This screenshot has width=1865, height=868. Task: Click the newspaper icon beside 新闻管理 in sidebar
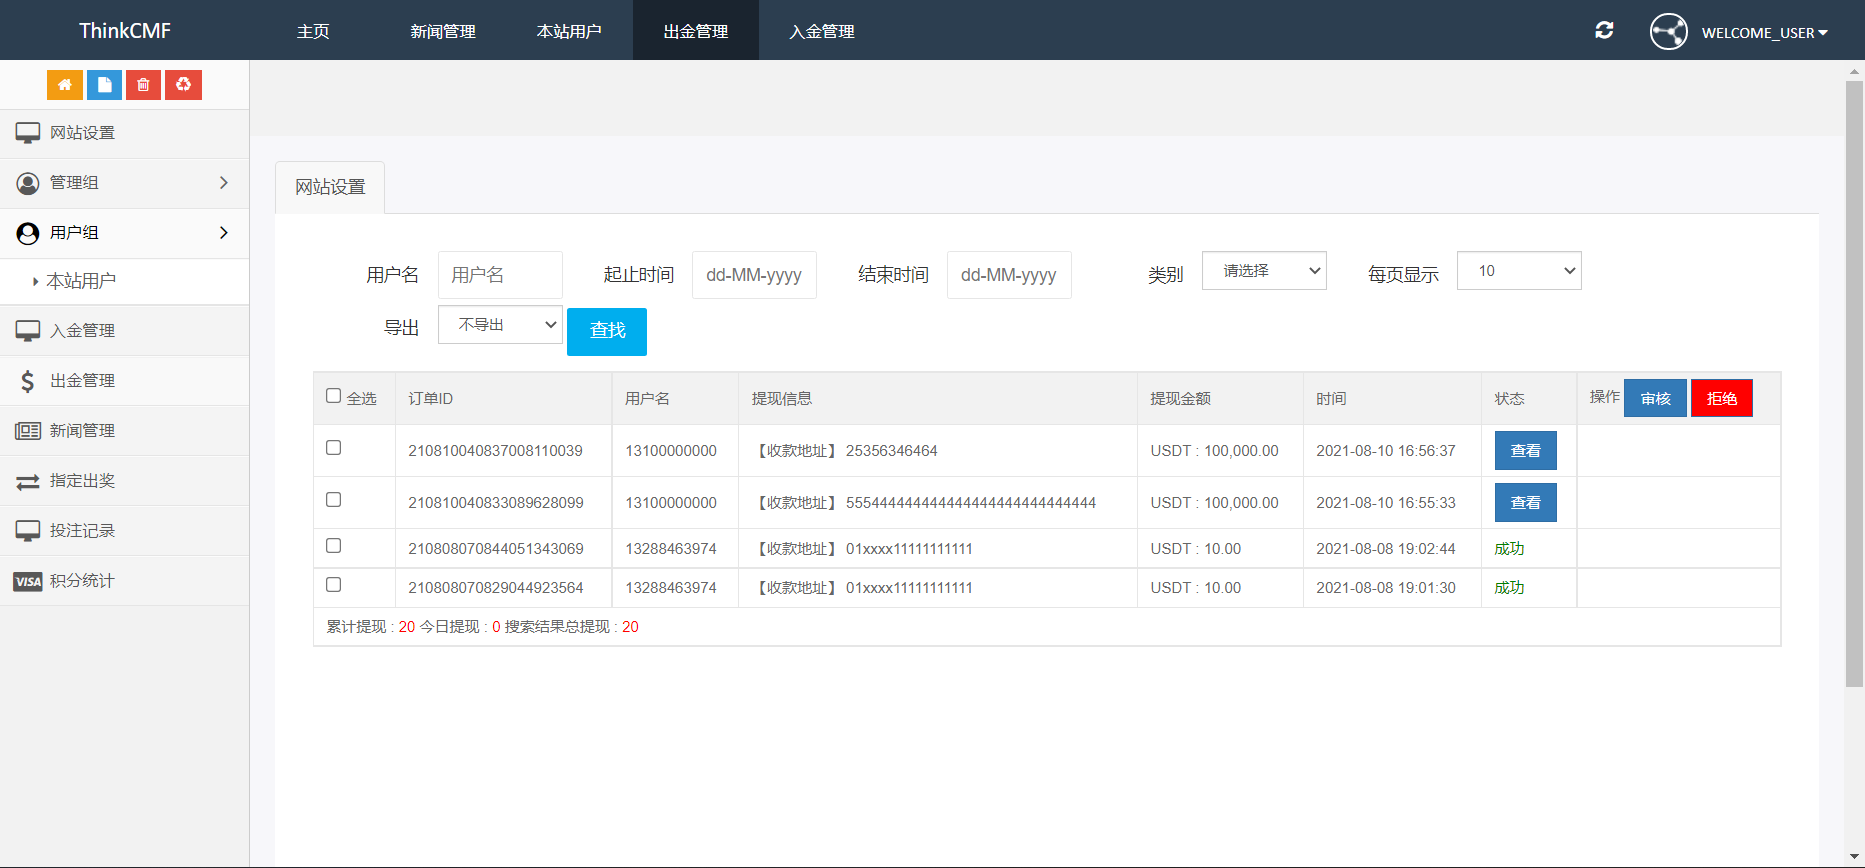(x=28, y=431)
